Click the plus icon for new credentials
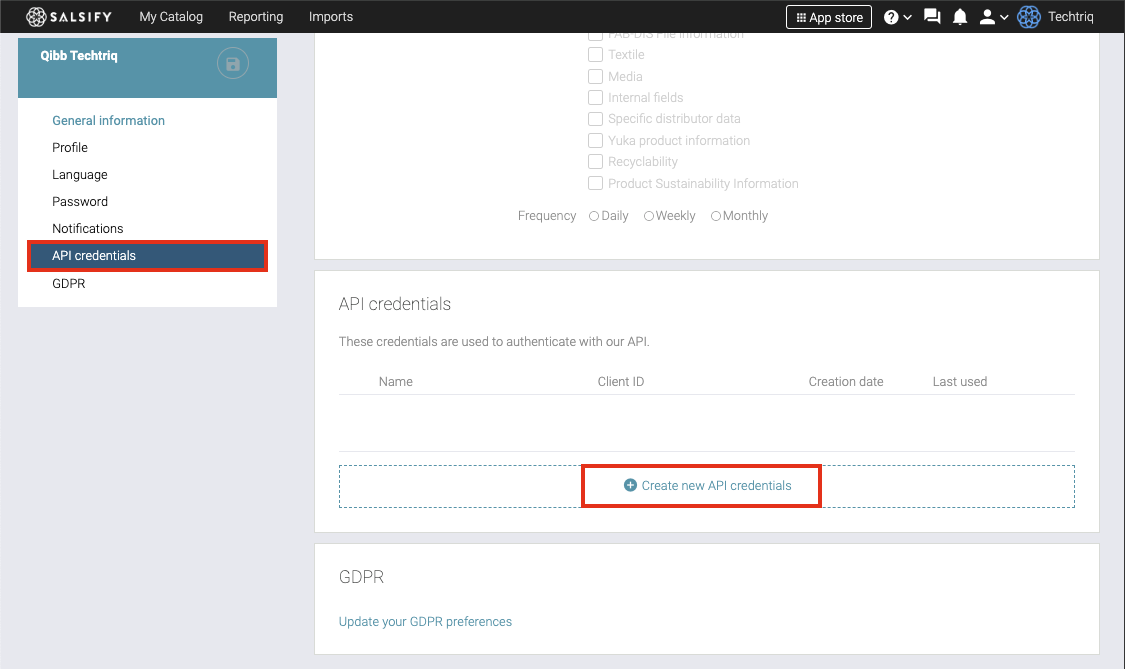This screenshot has height=669, width=1125. tap(630, 485)
